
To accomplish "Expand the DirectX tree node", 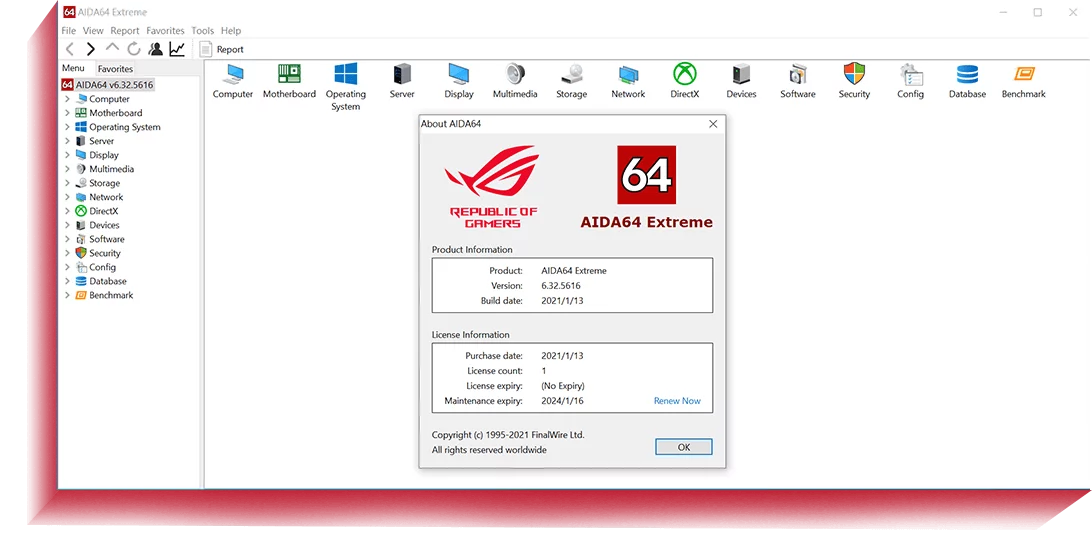I will 68,211.
